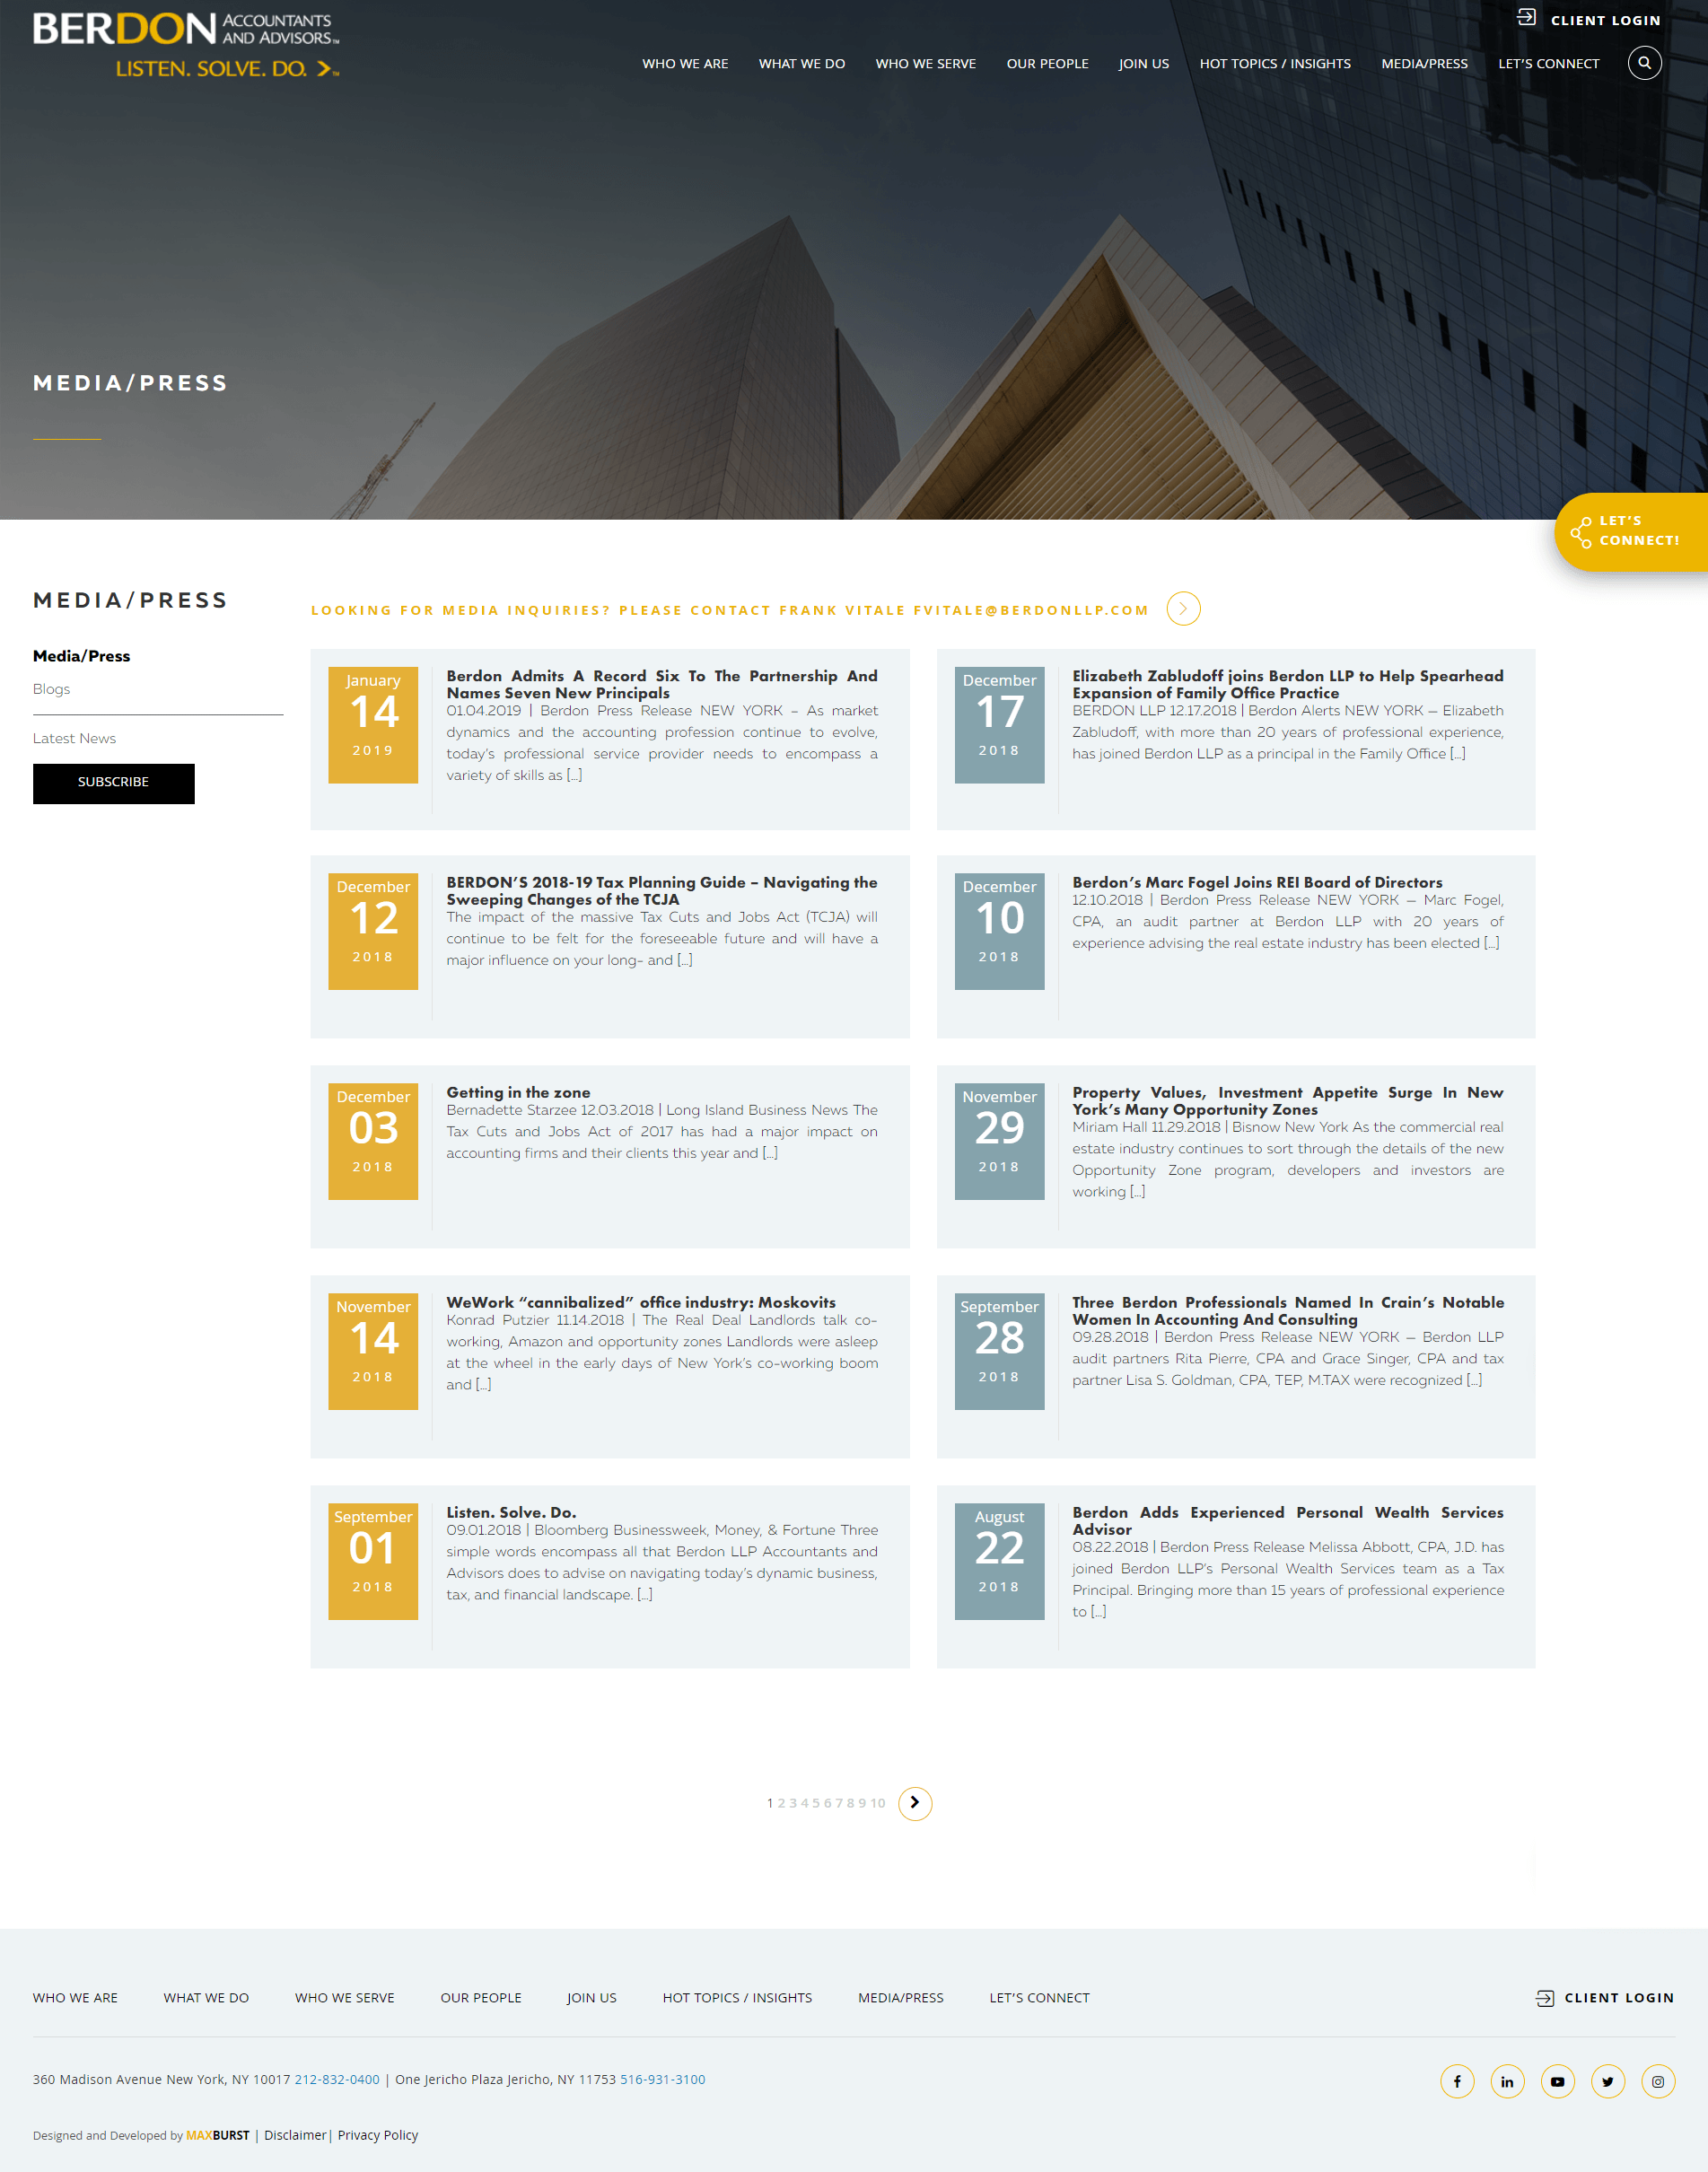Click the header Client Login arrow icon

tap(1526, 17)
